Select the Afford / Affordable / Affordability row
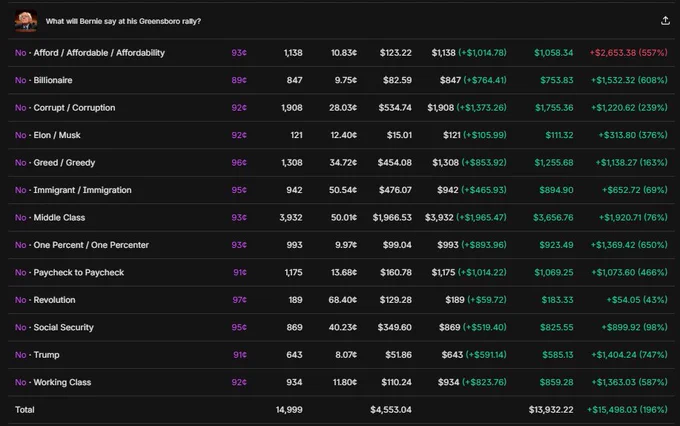680x426 pixels. tap(341, 53)
